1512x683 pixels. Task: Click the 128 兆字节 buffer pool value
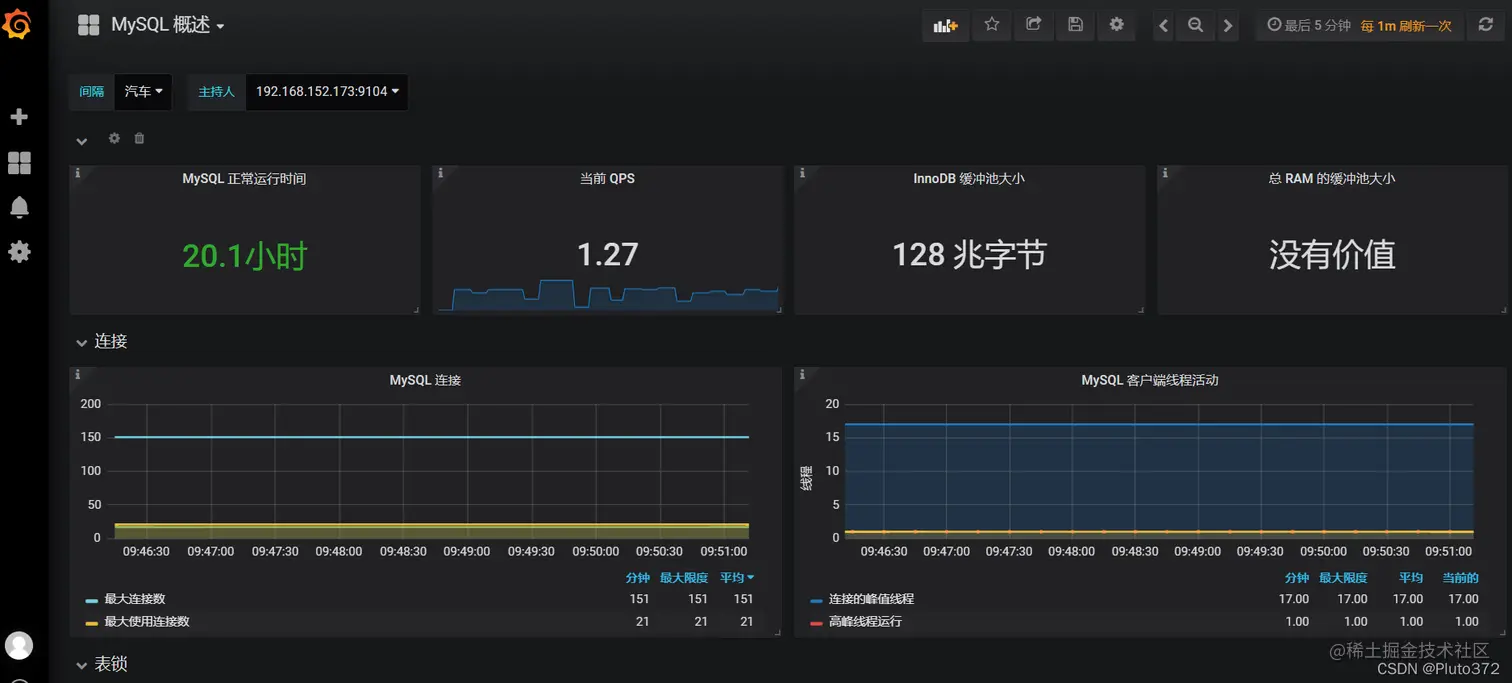pyautogui.click(x=969, y=254)
